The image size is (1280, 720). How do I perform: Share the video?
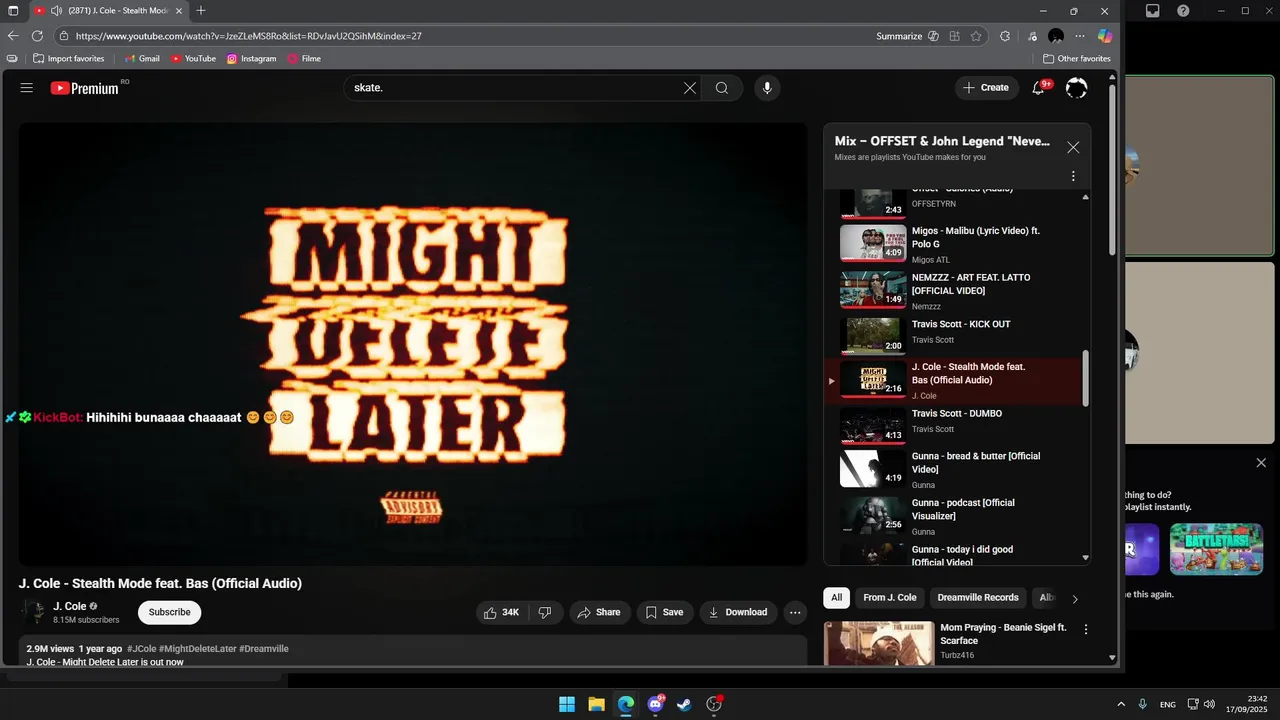(599, 612)
